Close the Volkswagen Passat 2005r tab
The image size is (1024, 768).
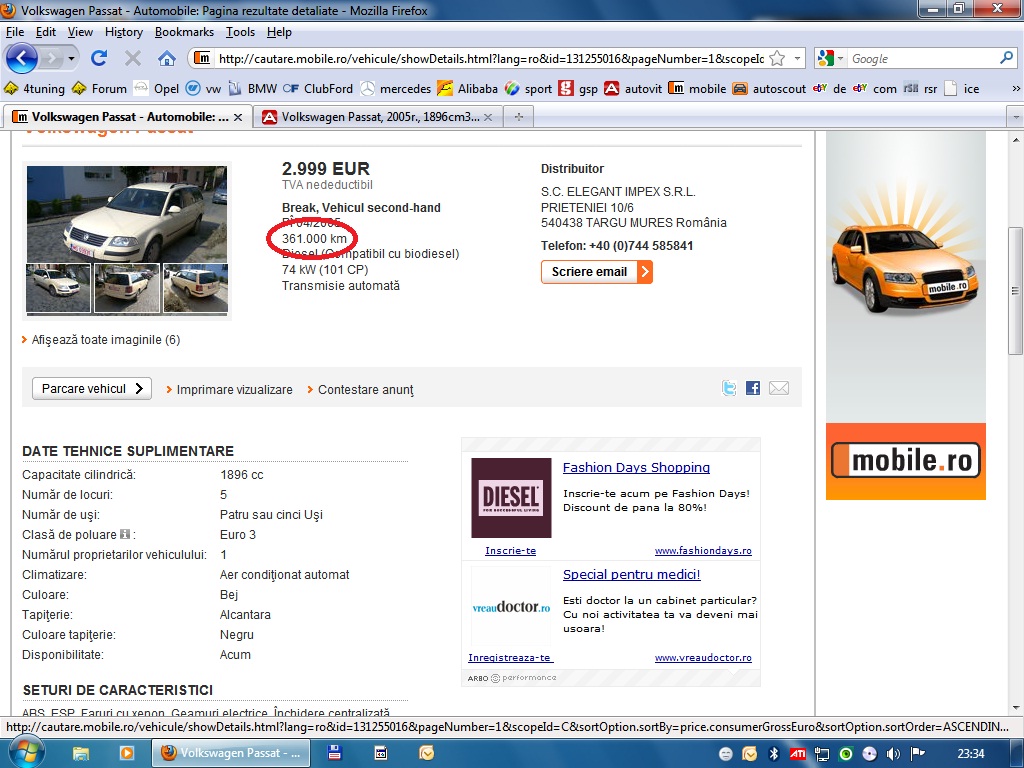(488, 118)
